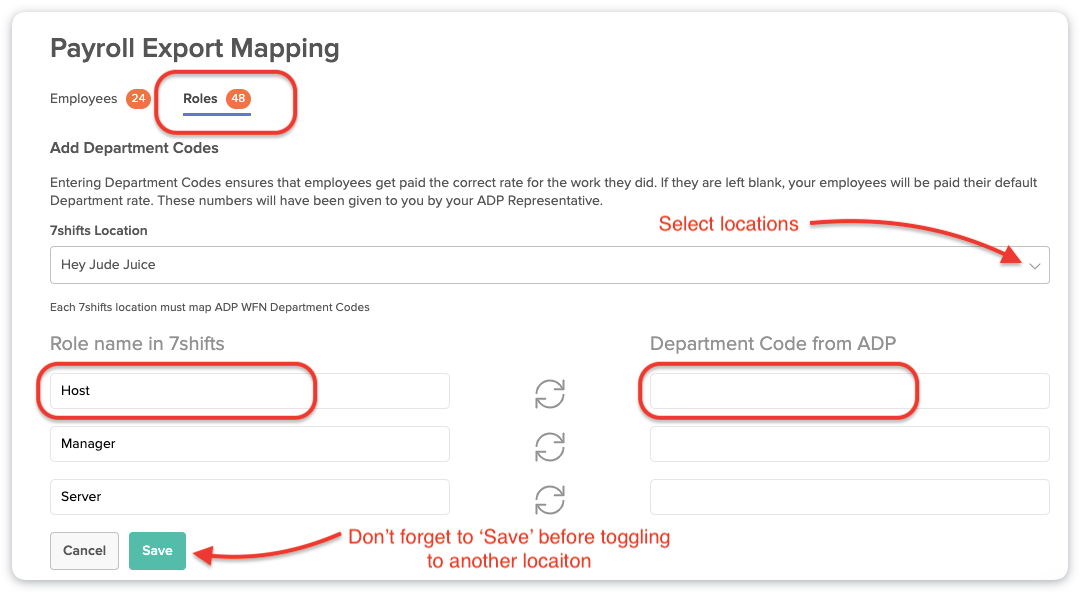Viewport: 1080px width, 592px height.
Task: Switch to the Employees tab
Action: 84,99
